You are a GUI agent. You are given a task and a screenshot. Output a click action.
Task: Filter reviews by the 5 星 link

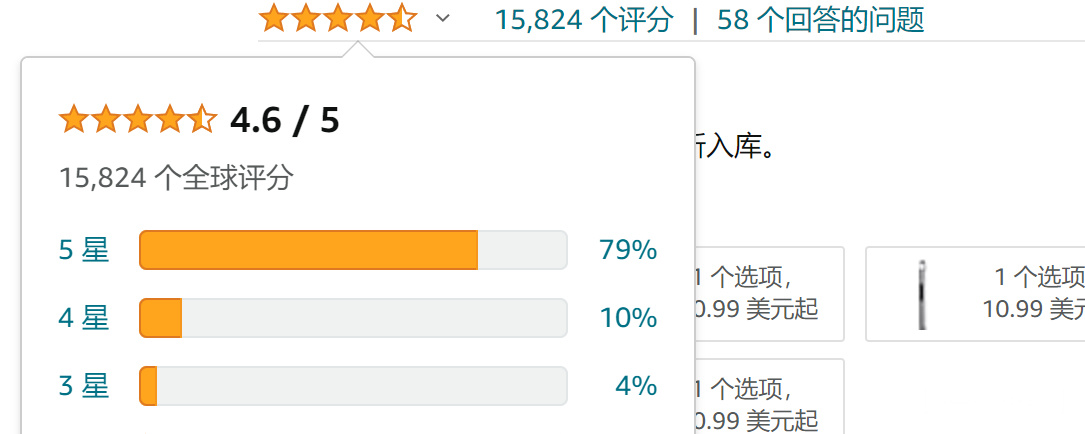coord(84,250)
